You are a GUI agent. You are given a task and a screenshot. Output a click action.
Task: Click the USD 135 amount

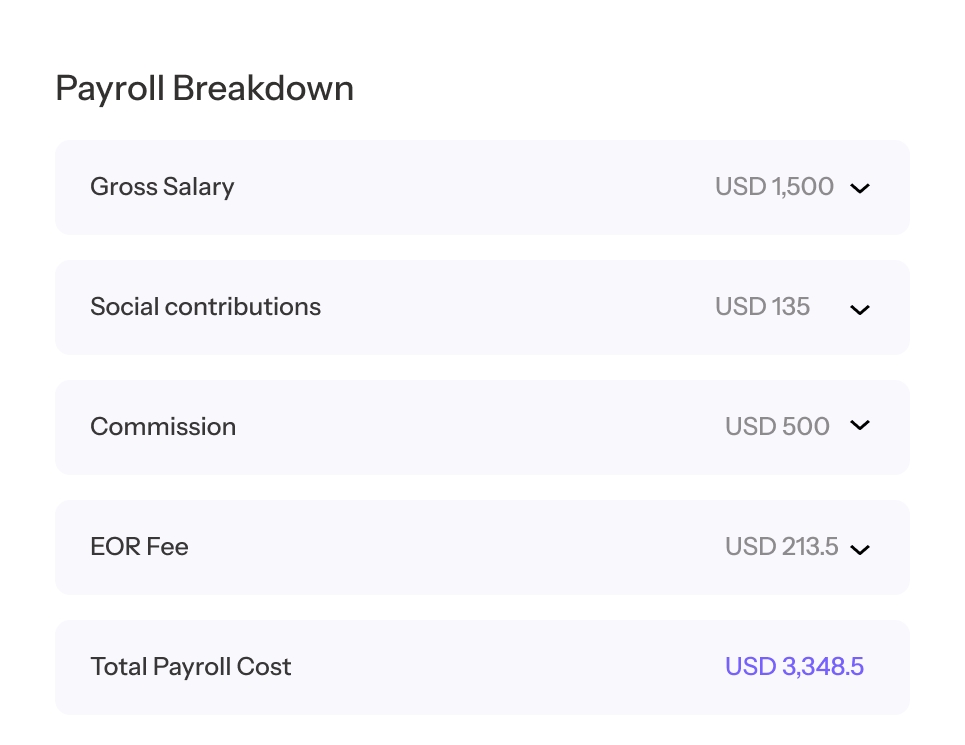point(762,307)
